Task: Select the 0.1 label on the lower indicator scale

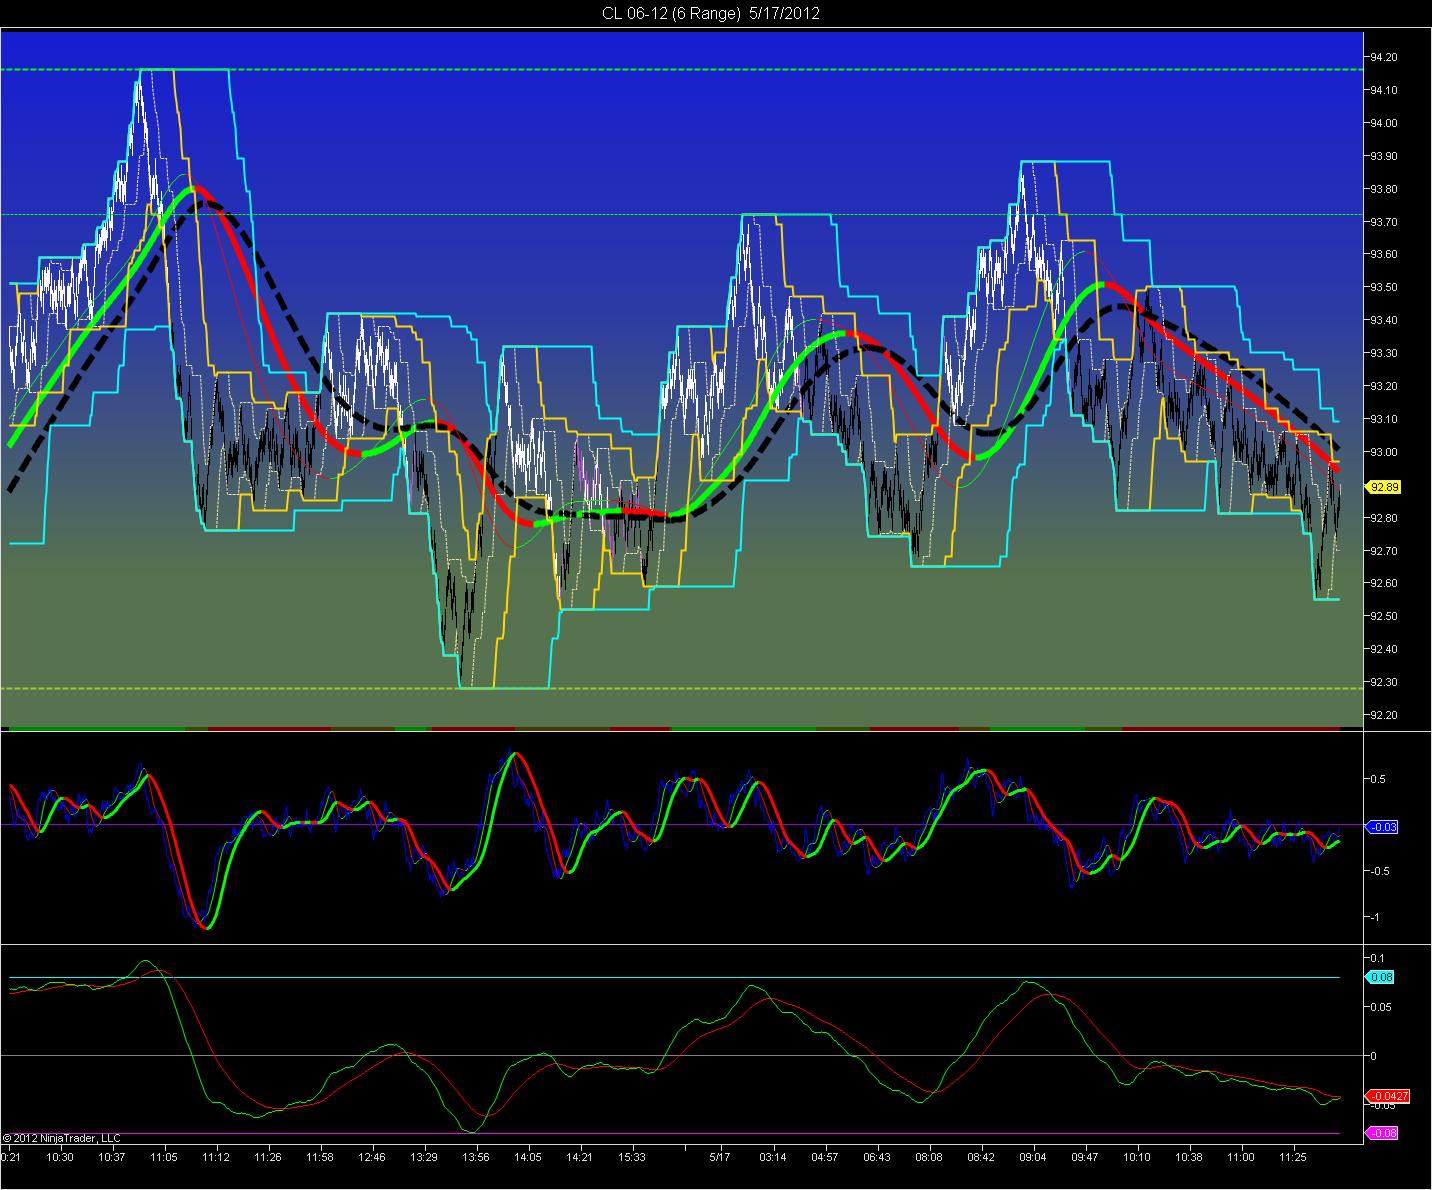Action: [1377, 958]
